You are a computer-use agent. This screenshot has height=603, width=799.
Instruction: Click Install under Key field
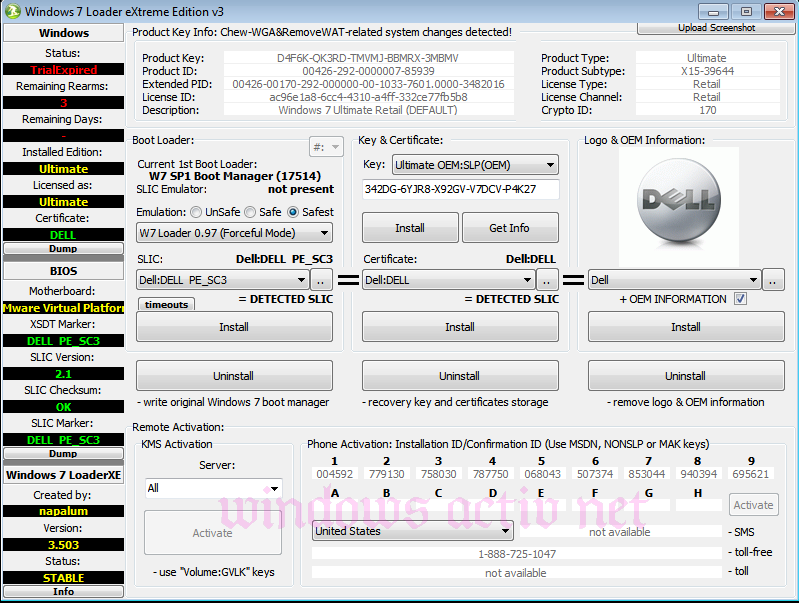point(410,228)
